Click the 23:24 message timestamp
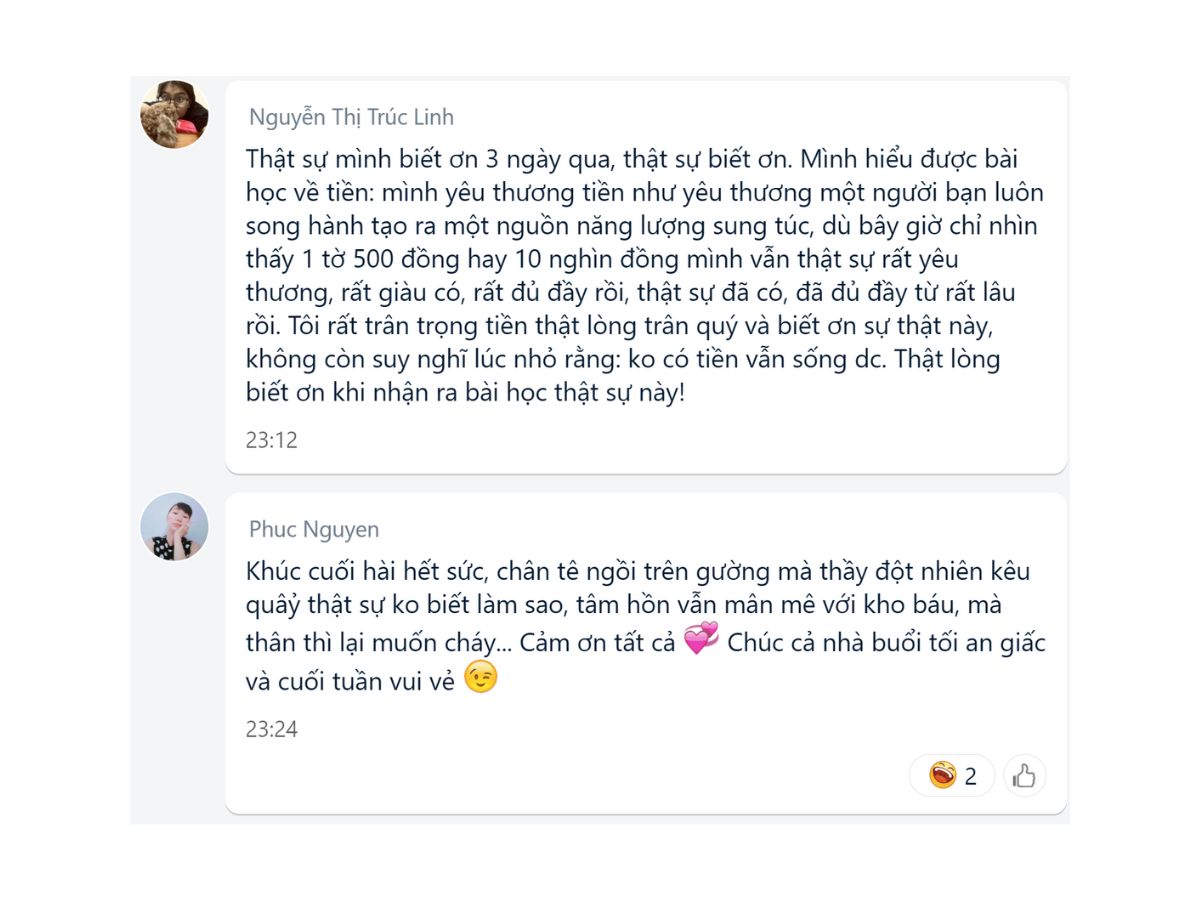Viewport: 1200px width, 900px height. [272, 729]
